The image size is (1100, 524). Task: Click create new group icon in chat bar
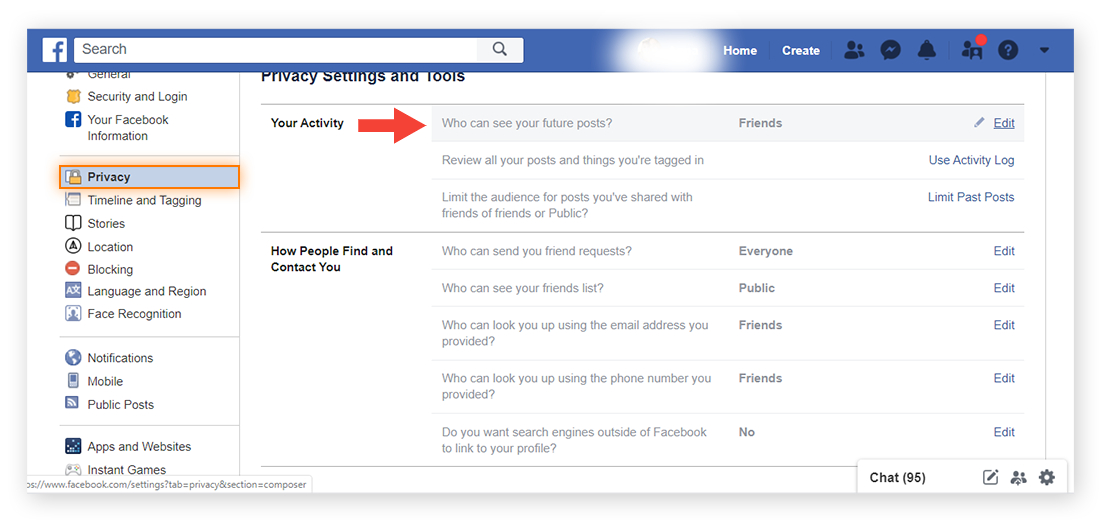1018,478
